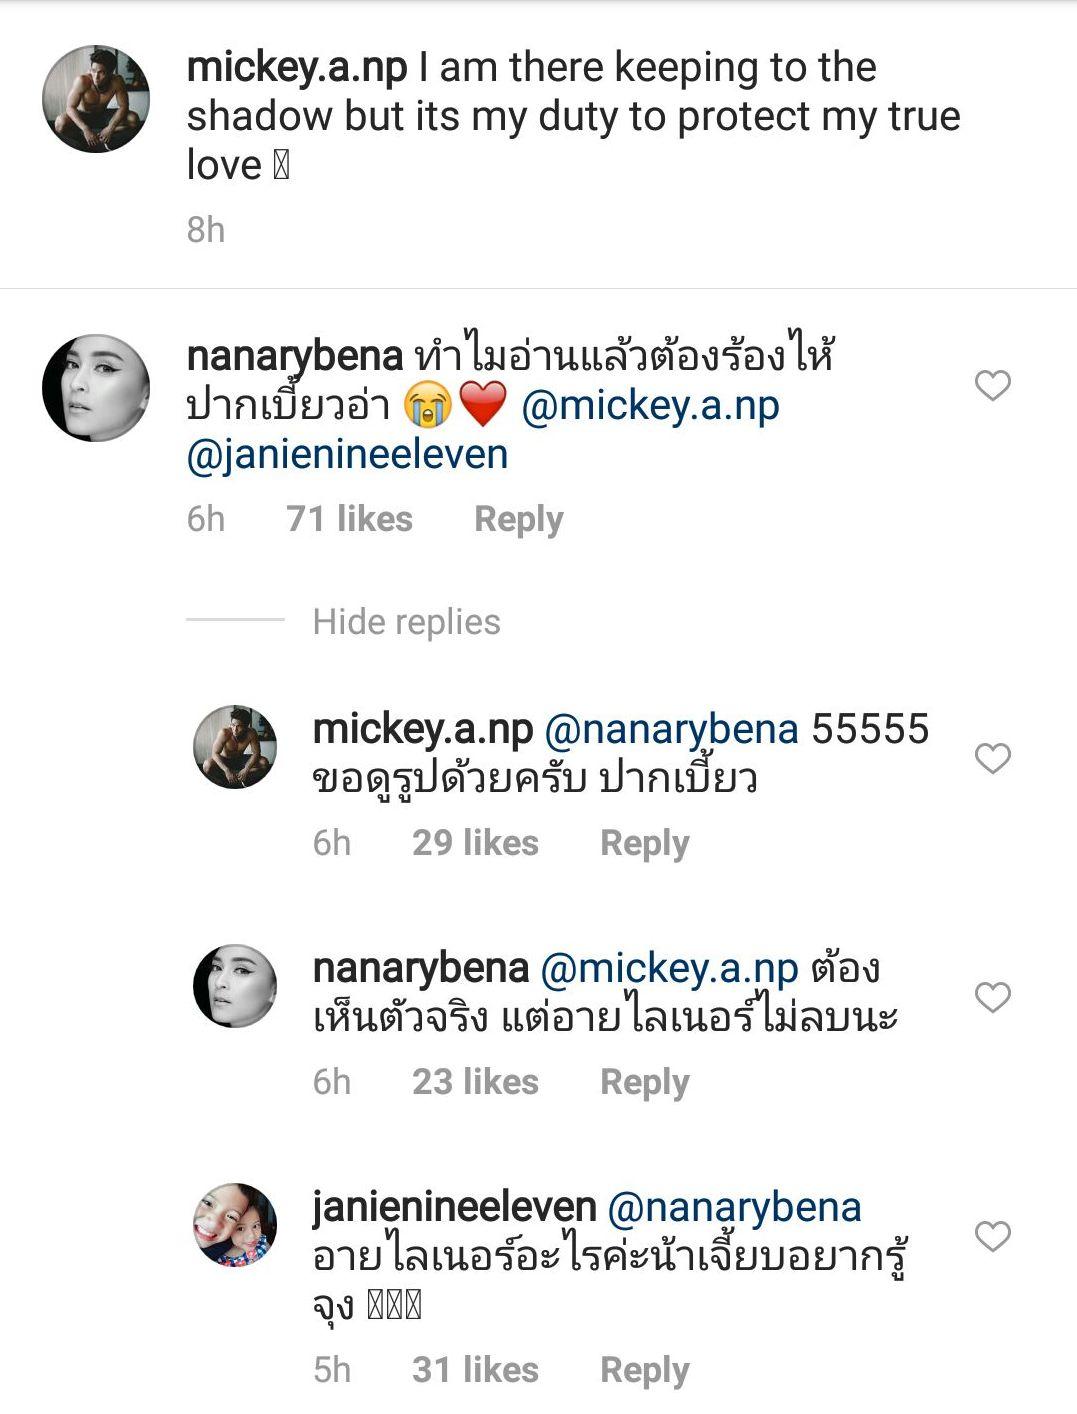Tap the heart on janienineeleven's reply
Viewport: 1077px width, 1414px height.
(992, 1236)
